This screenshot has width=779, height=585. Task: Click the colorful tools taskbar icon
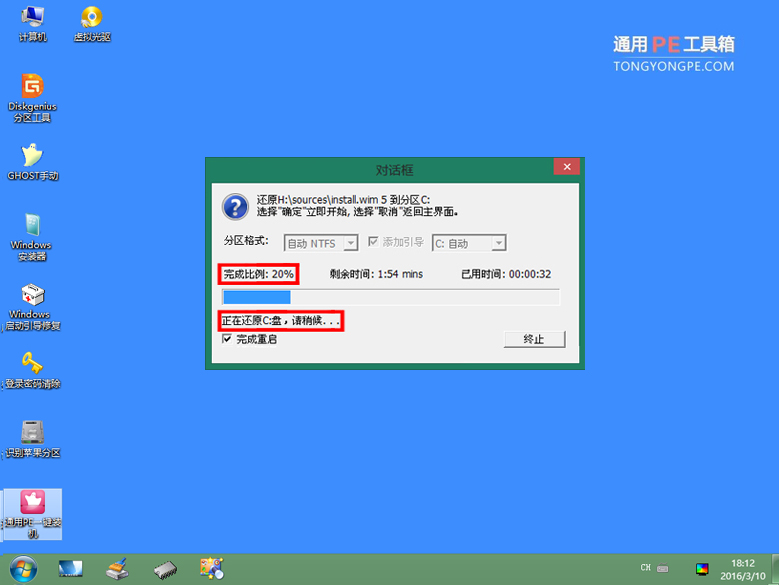pos(212,569)
